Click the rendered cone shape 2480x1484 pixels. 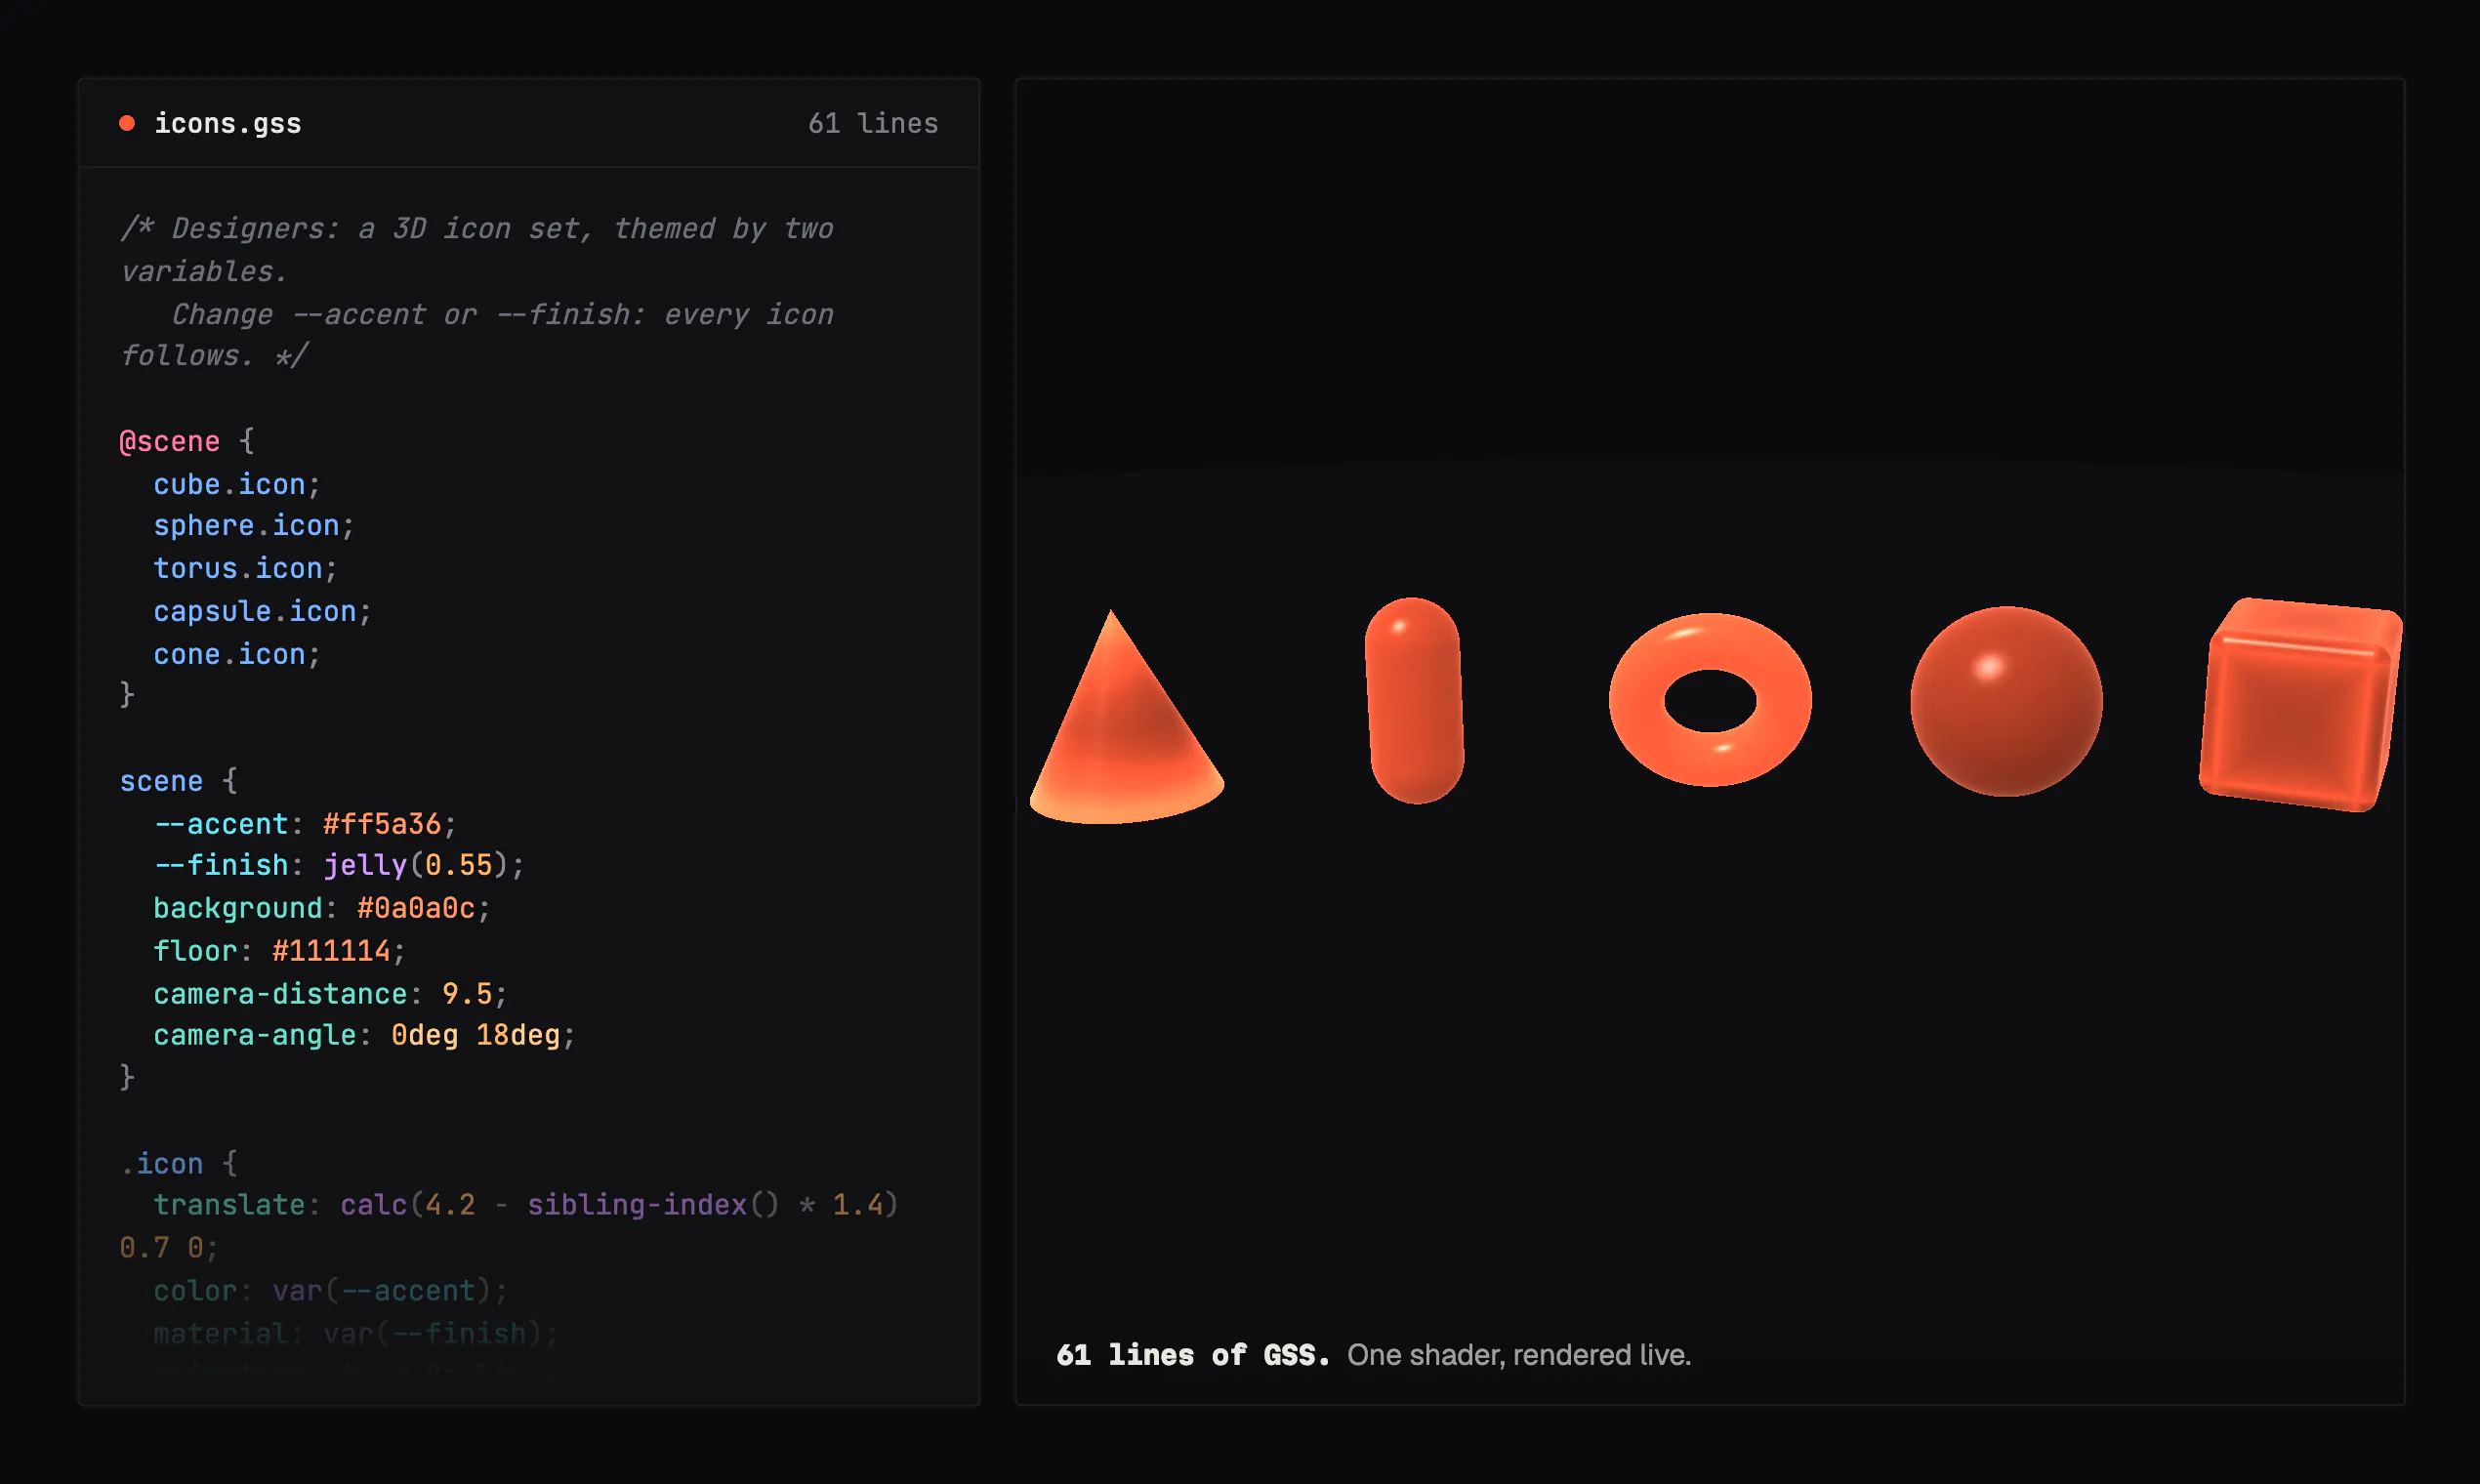click(1126, 717)
